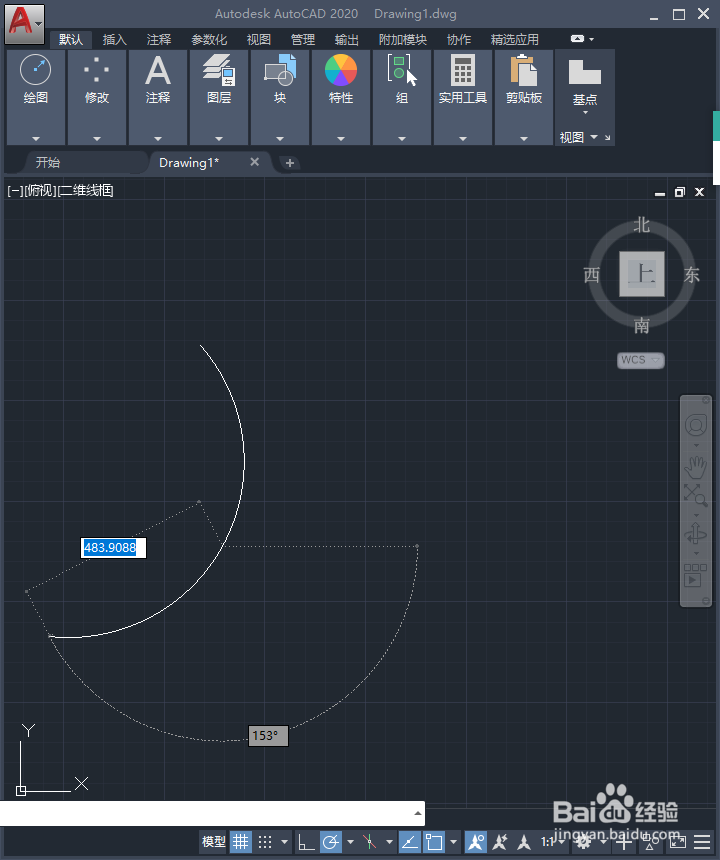This screenshot has height=860, width=720.
Task: Select the Pan hand tool in nav bar
Action: (x=696, y=467)
